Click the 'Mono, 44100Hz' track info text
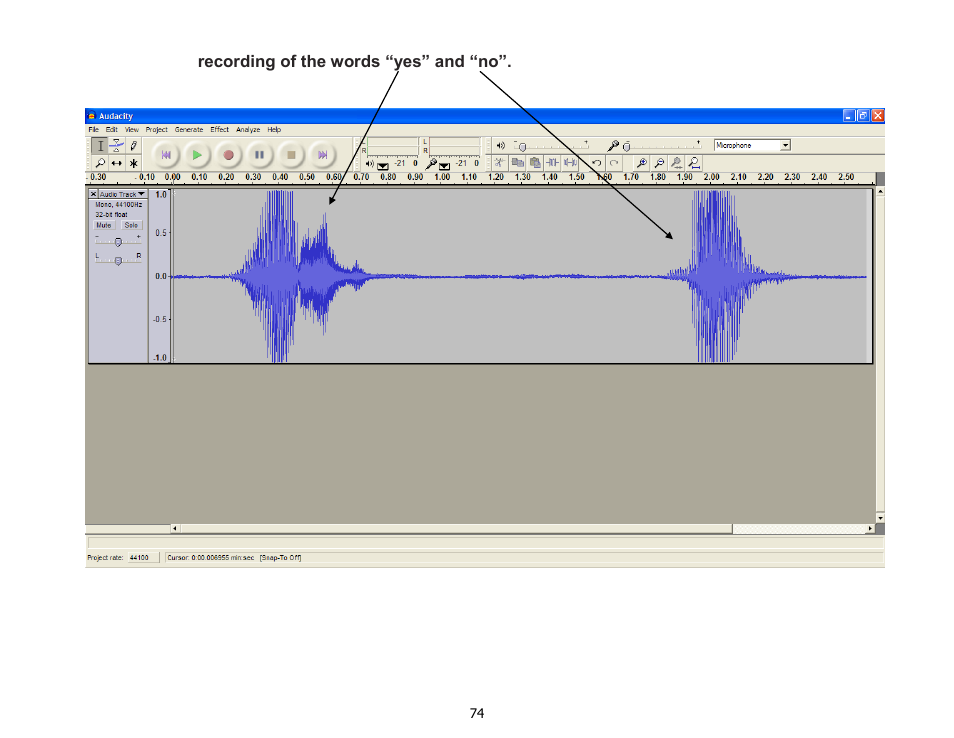 point(119,204)
